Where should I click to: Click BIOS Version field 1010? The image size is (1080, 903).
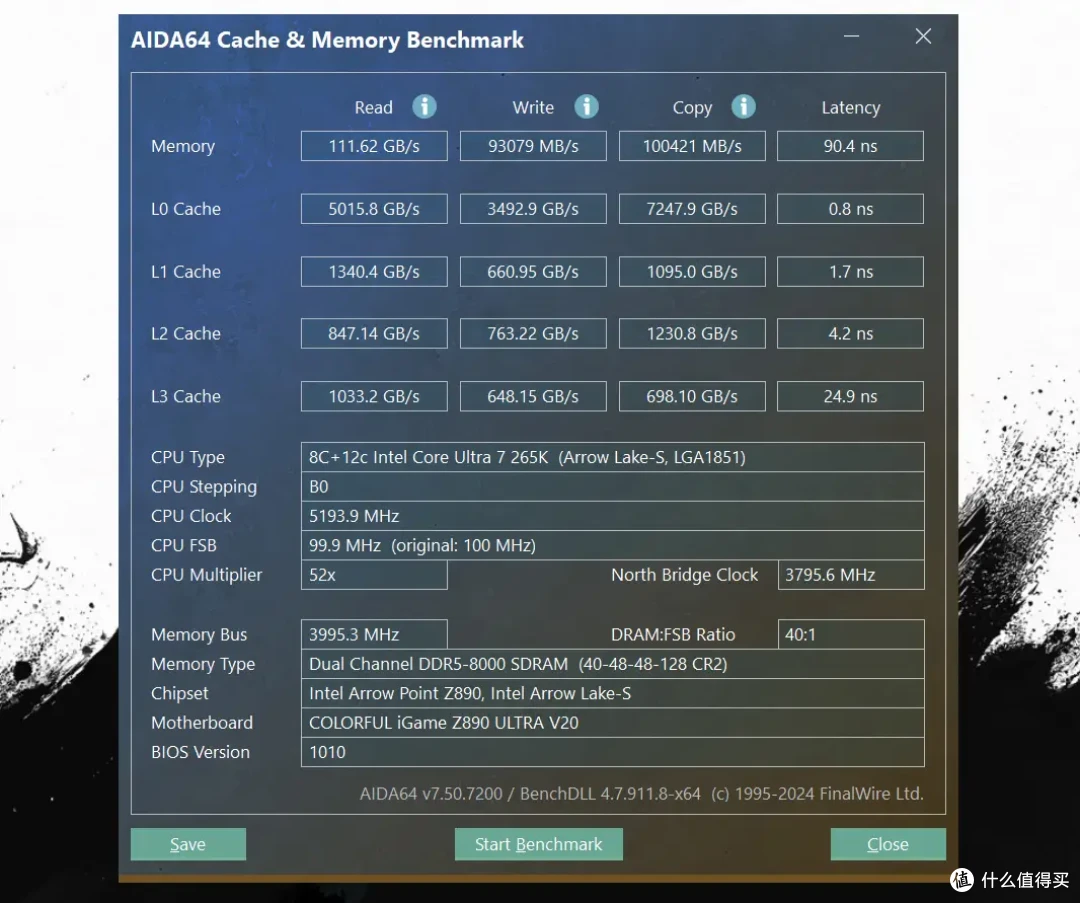612,752
